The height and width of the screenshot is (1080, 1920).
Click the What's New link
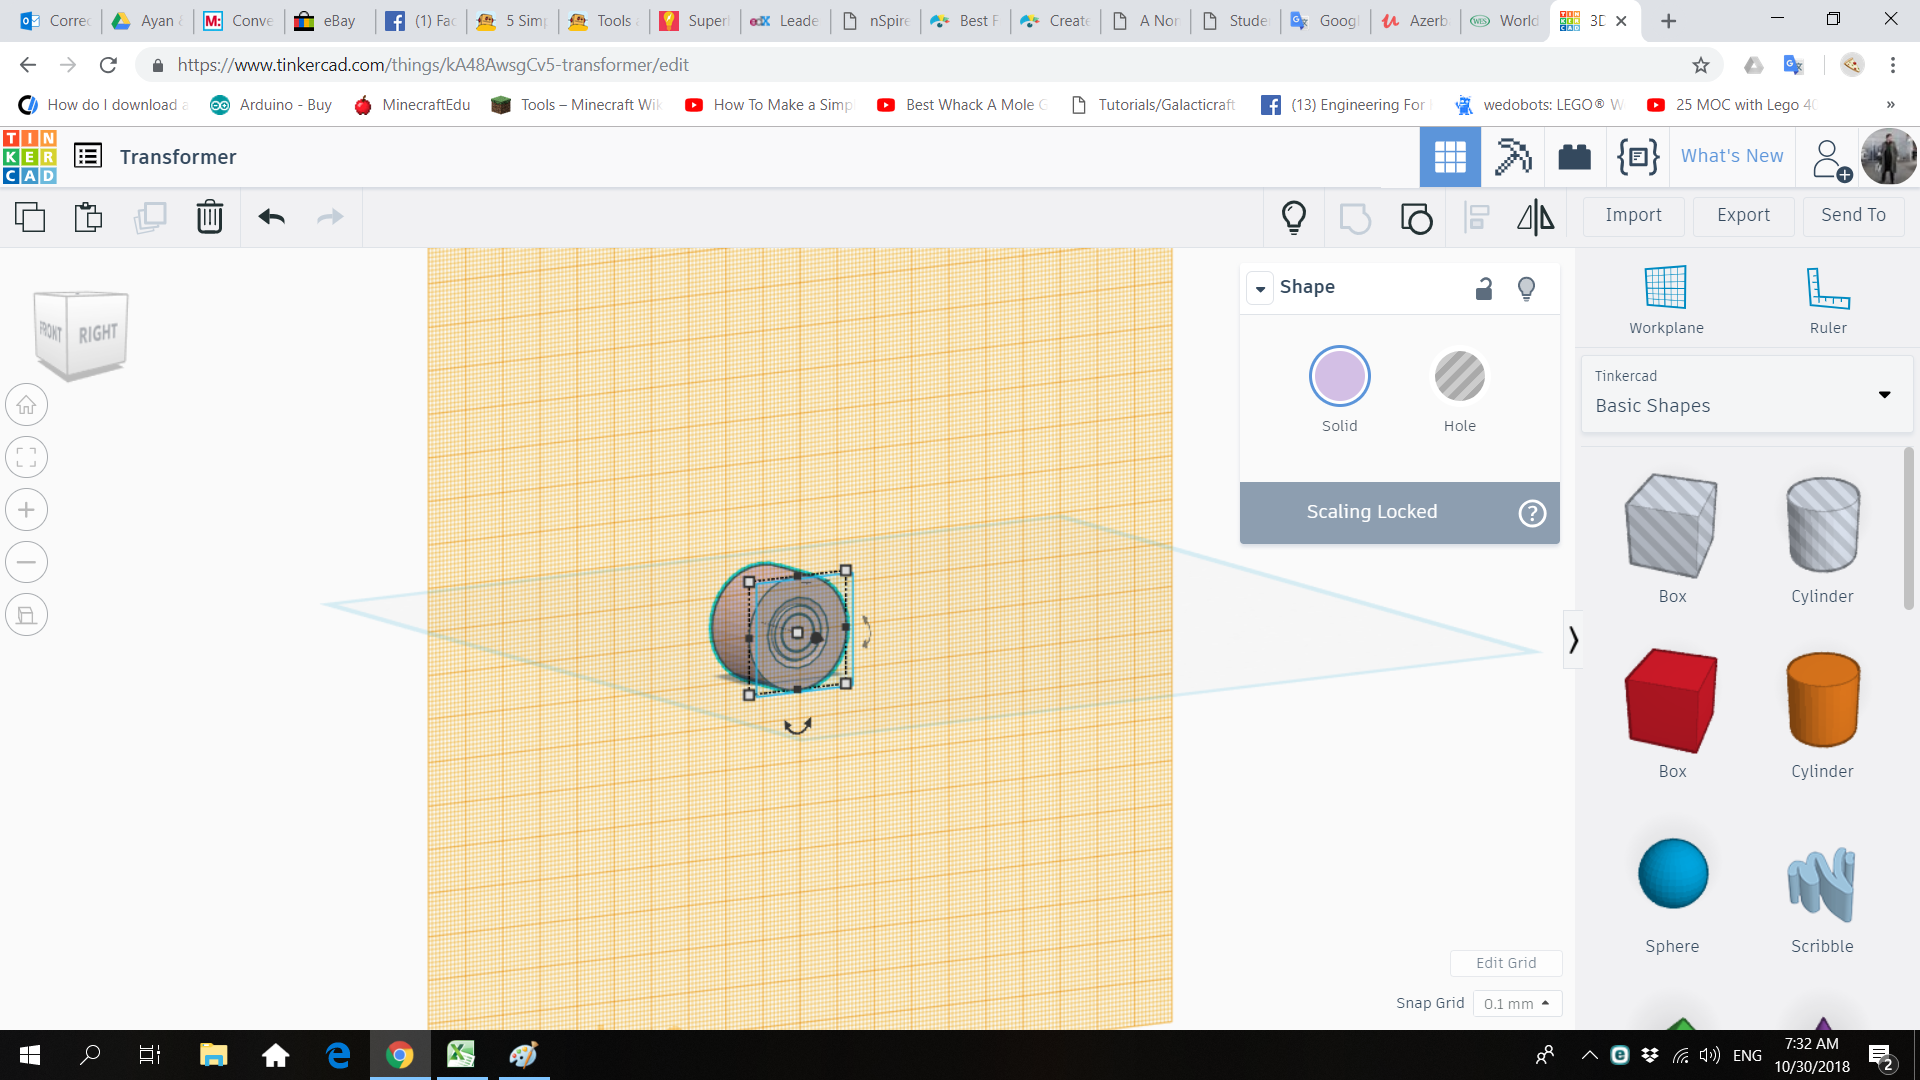pyautogui.click(x=1731, y=156)
